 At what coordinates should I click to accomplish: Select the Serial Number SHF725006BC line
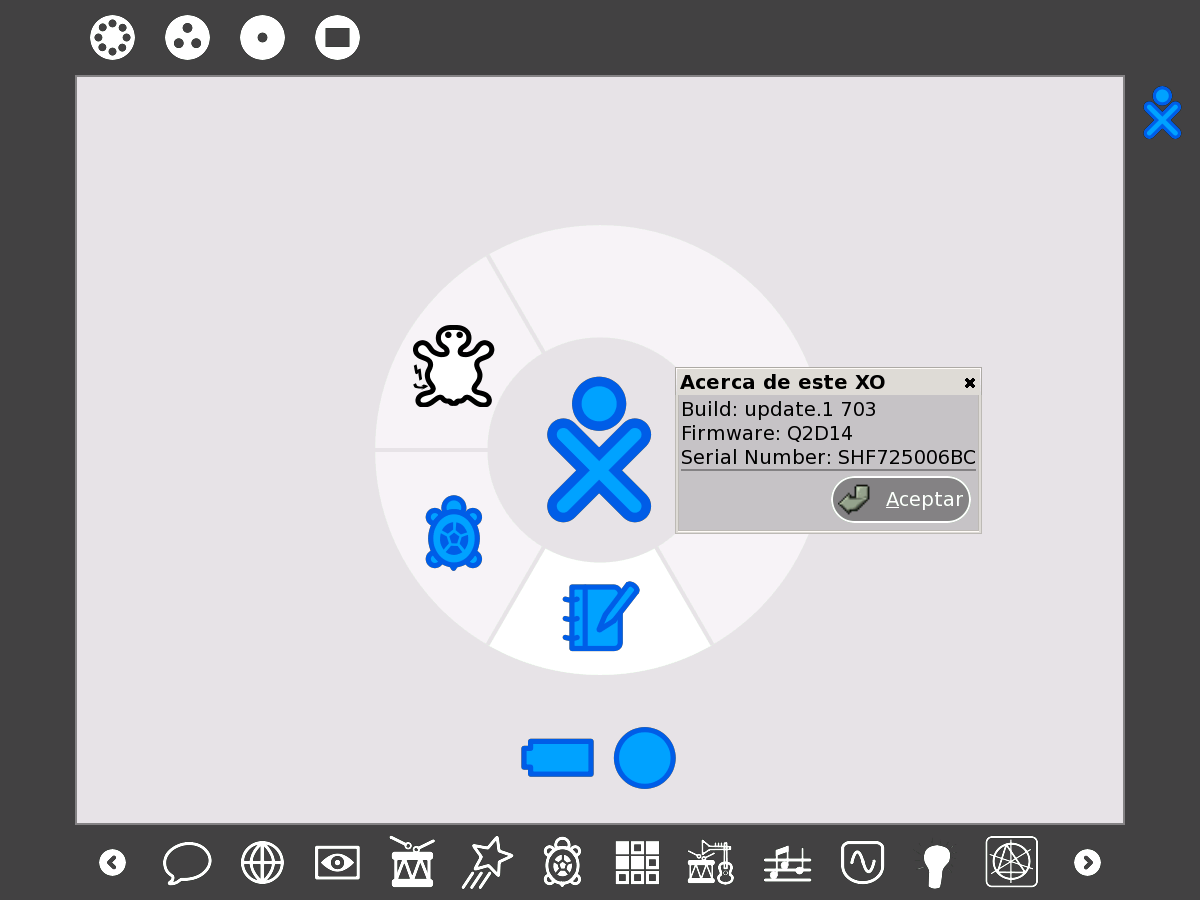[x=828, y=458]
